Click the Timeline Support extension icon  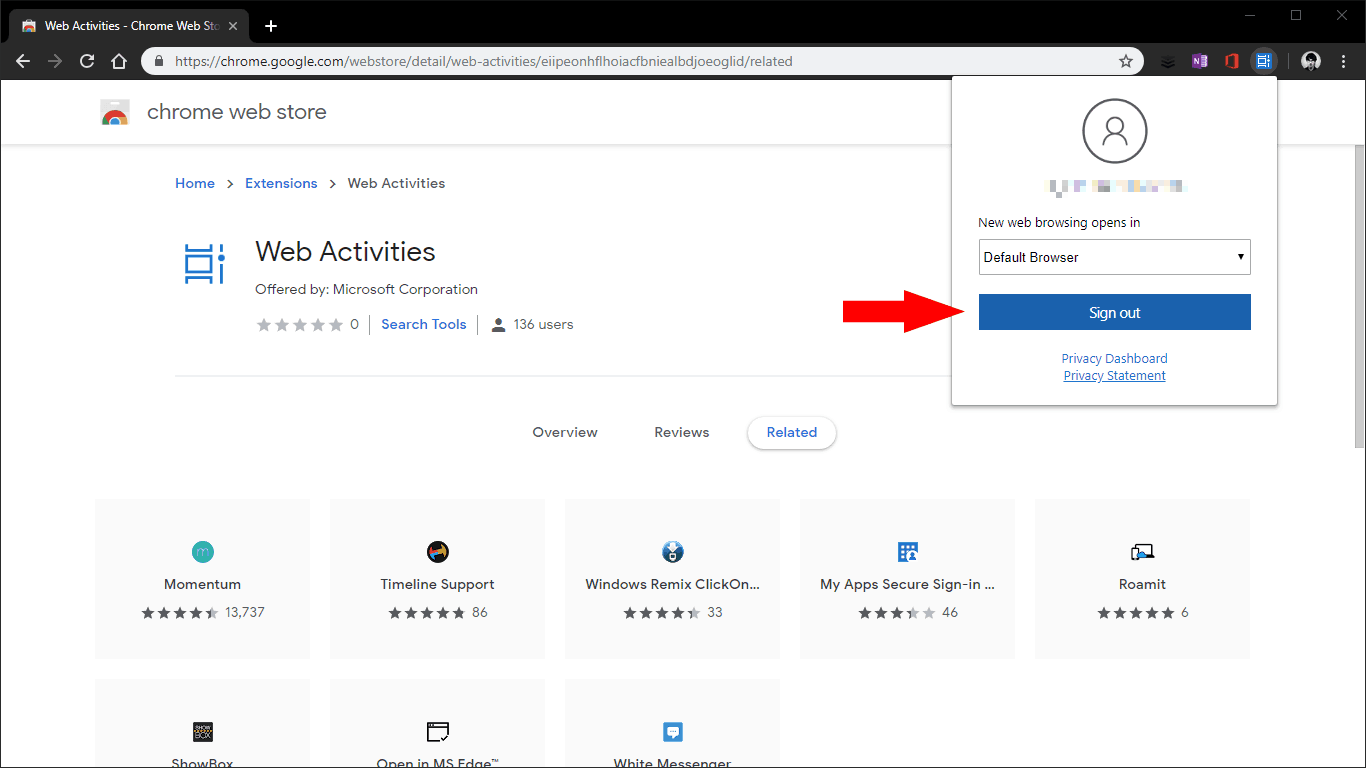pos(438,551)
